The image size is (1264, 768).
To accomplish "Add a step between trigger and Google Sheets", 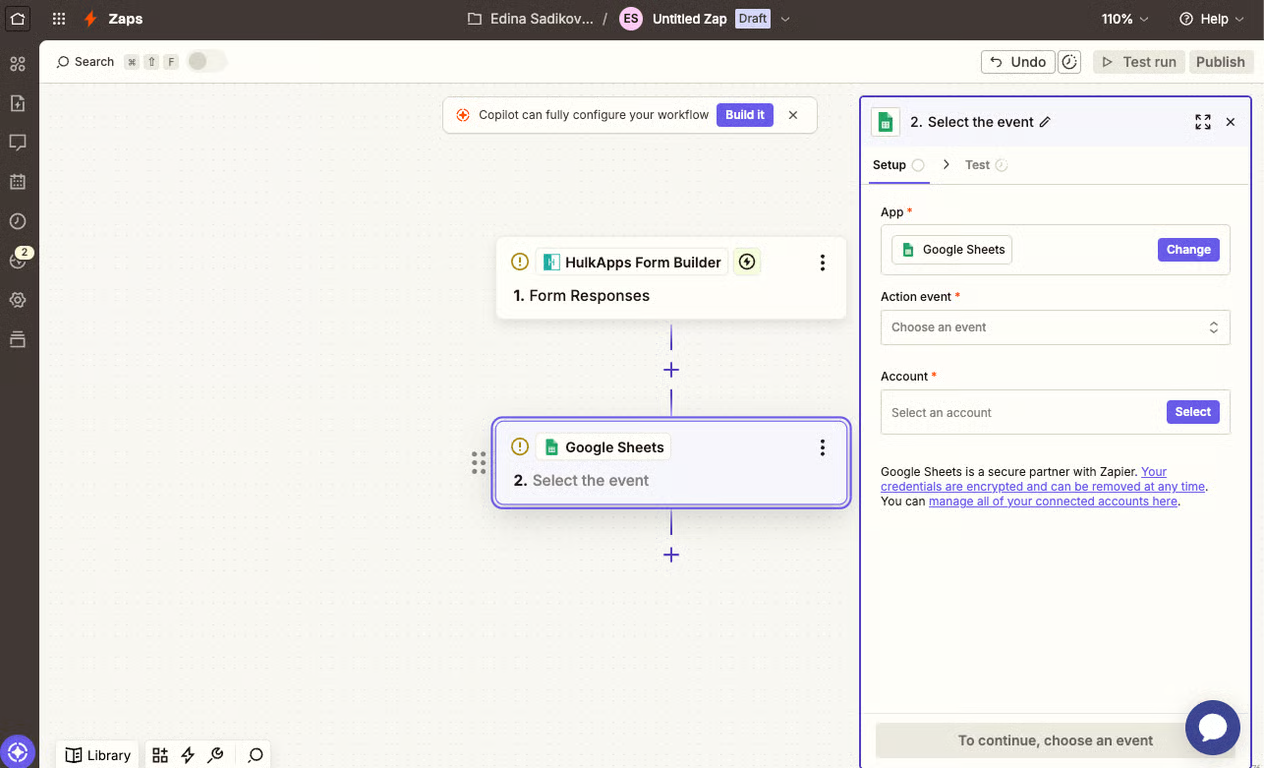I will point(671,370).
